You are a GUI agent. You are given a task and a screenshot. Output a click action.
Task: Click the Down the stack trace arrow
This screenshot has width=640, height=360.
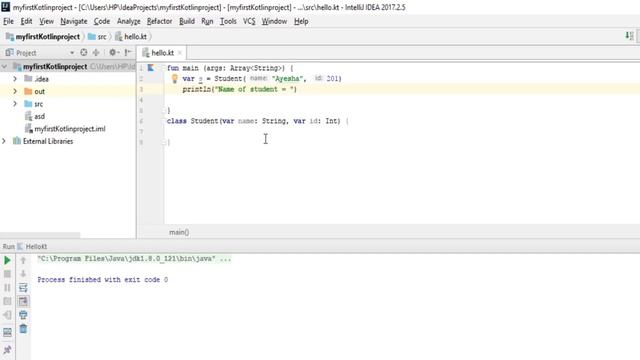click(23, 274)
